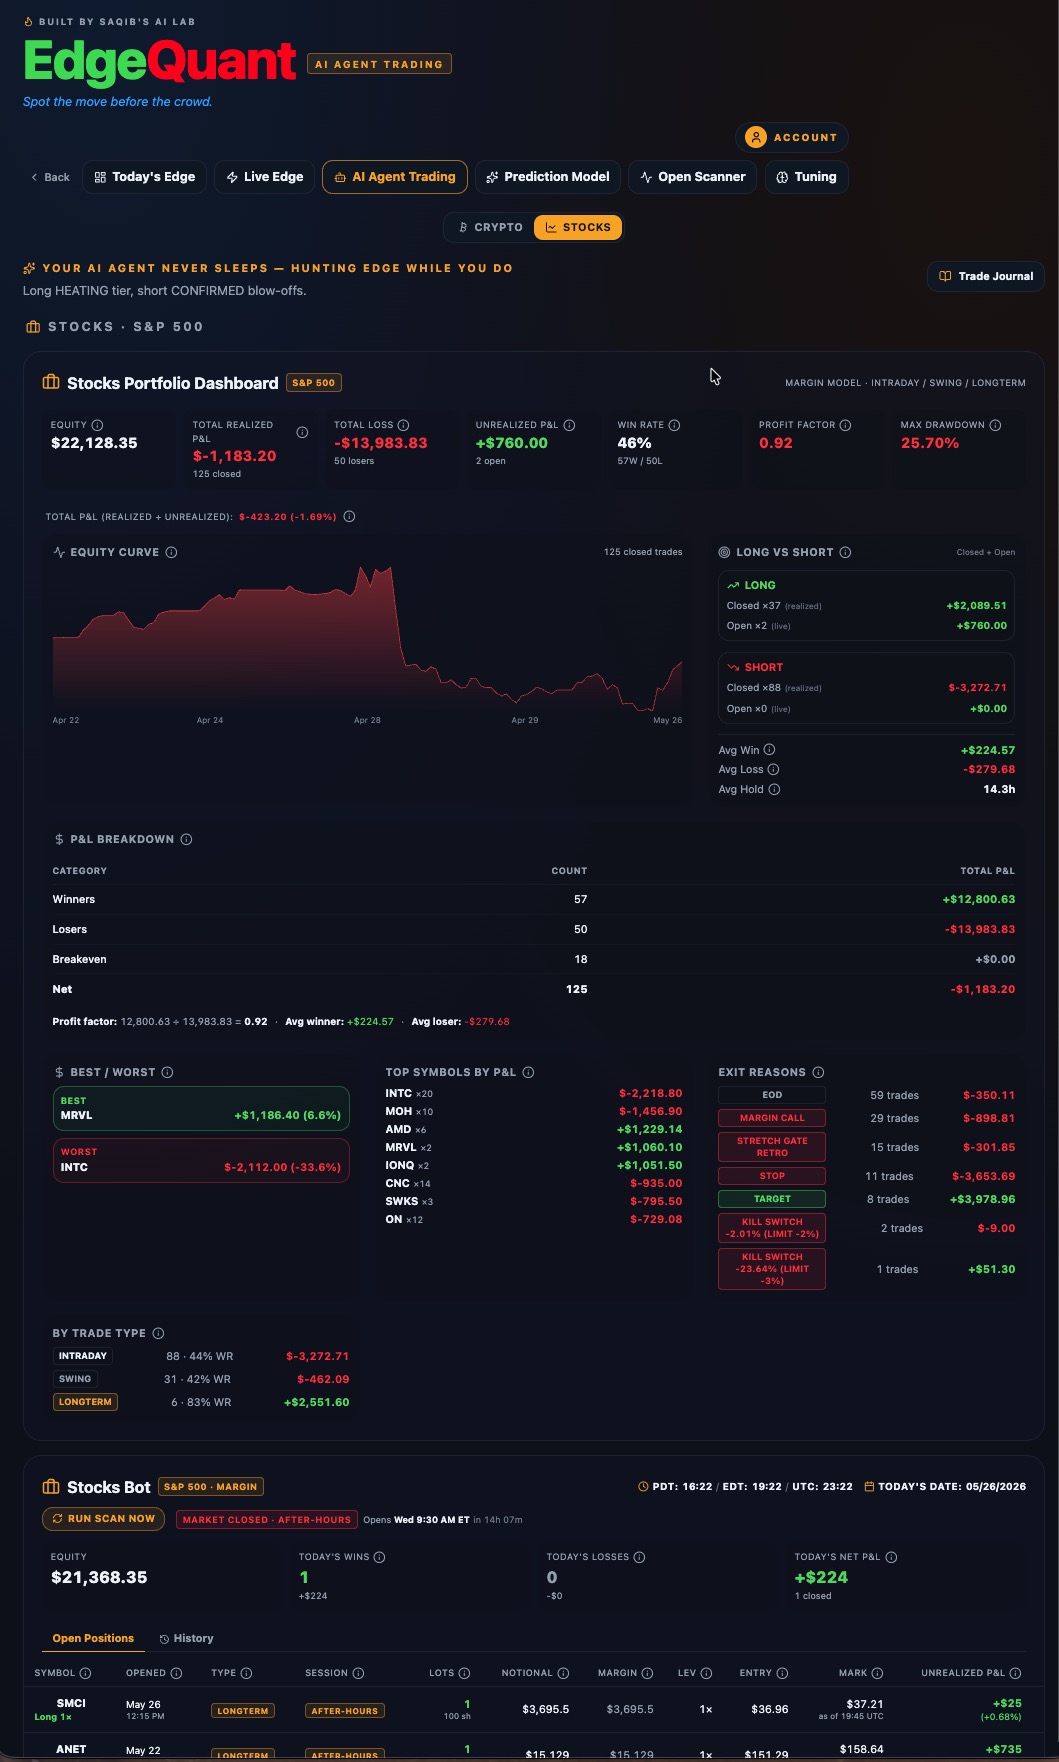The image size is (1059, 1762).
Task: Click the Market Closed After-Hours badge
Action: pyautogui.click(x=268, y=1519)
